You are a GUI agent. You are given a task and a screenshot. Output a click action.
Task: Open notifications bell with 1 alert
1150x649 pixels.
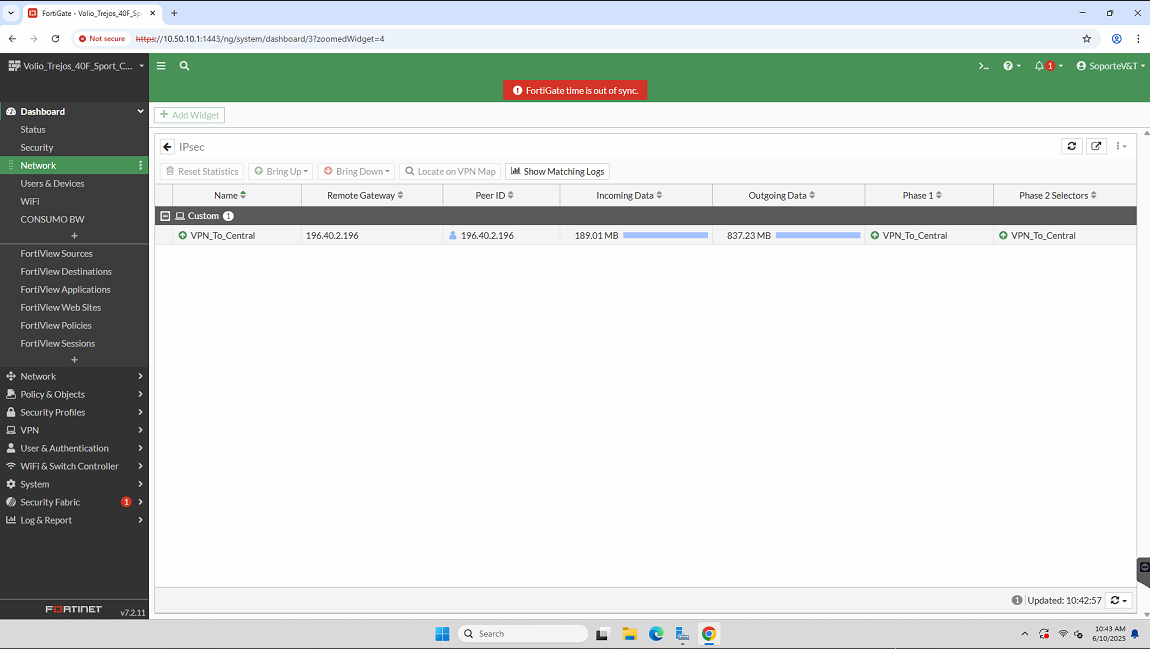click(x=1047, y=66)
